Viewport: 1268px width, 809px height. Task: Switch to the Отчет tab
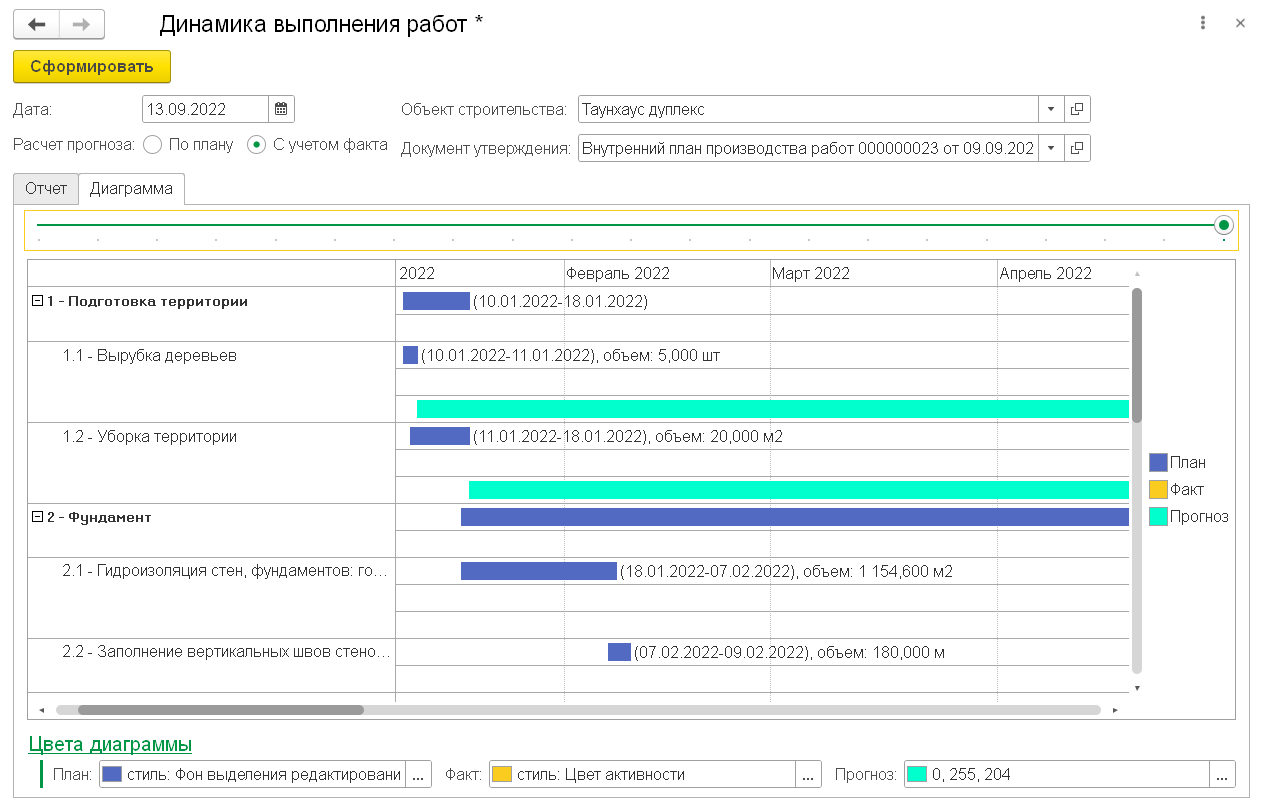click(46, 188)
